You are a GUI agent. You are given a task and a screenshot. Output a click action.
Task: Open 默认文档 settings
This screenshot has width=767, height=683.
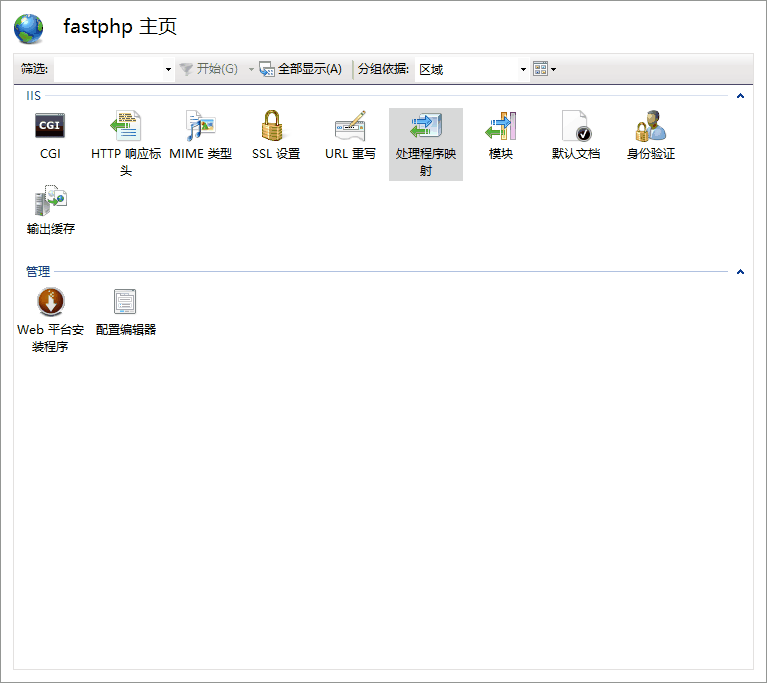(x=576, y=127)
